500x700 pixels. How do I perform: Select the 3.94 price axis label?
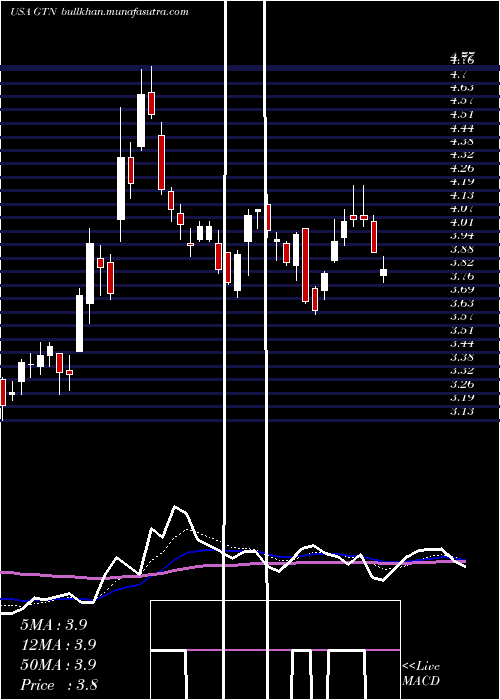click(x=462, y=236)
